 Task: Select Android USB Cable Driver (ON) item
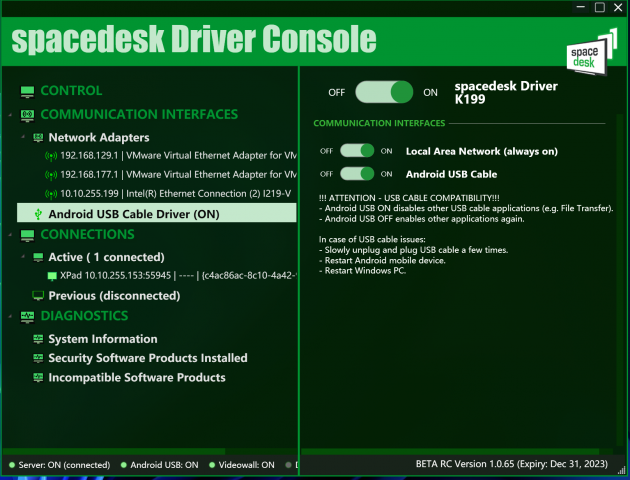(133, 214)
